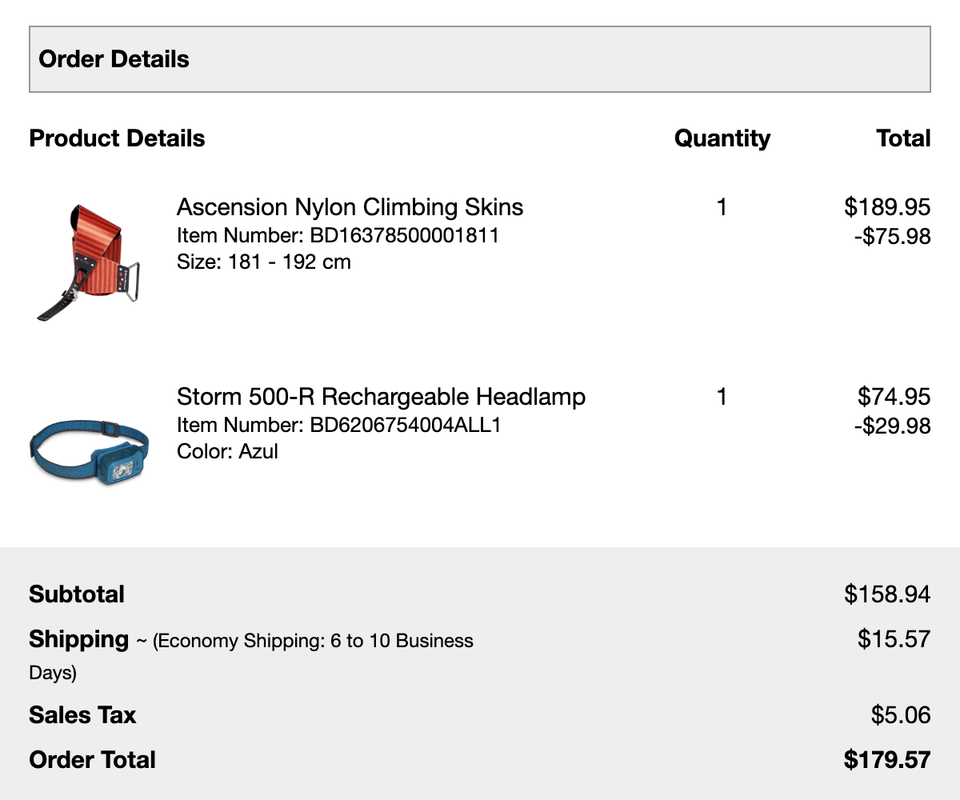The image size is (960, 800).
Task: Open the Ascension Nylon Climbing Skins title
Action: click(350, 207)
